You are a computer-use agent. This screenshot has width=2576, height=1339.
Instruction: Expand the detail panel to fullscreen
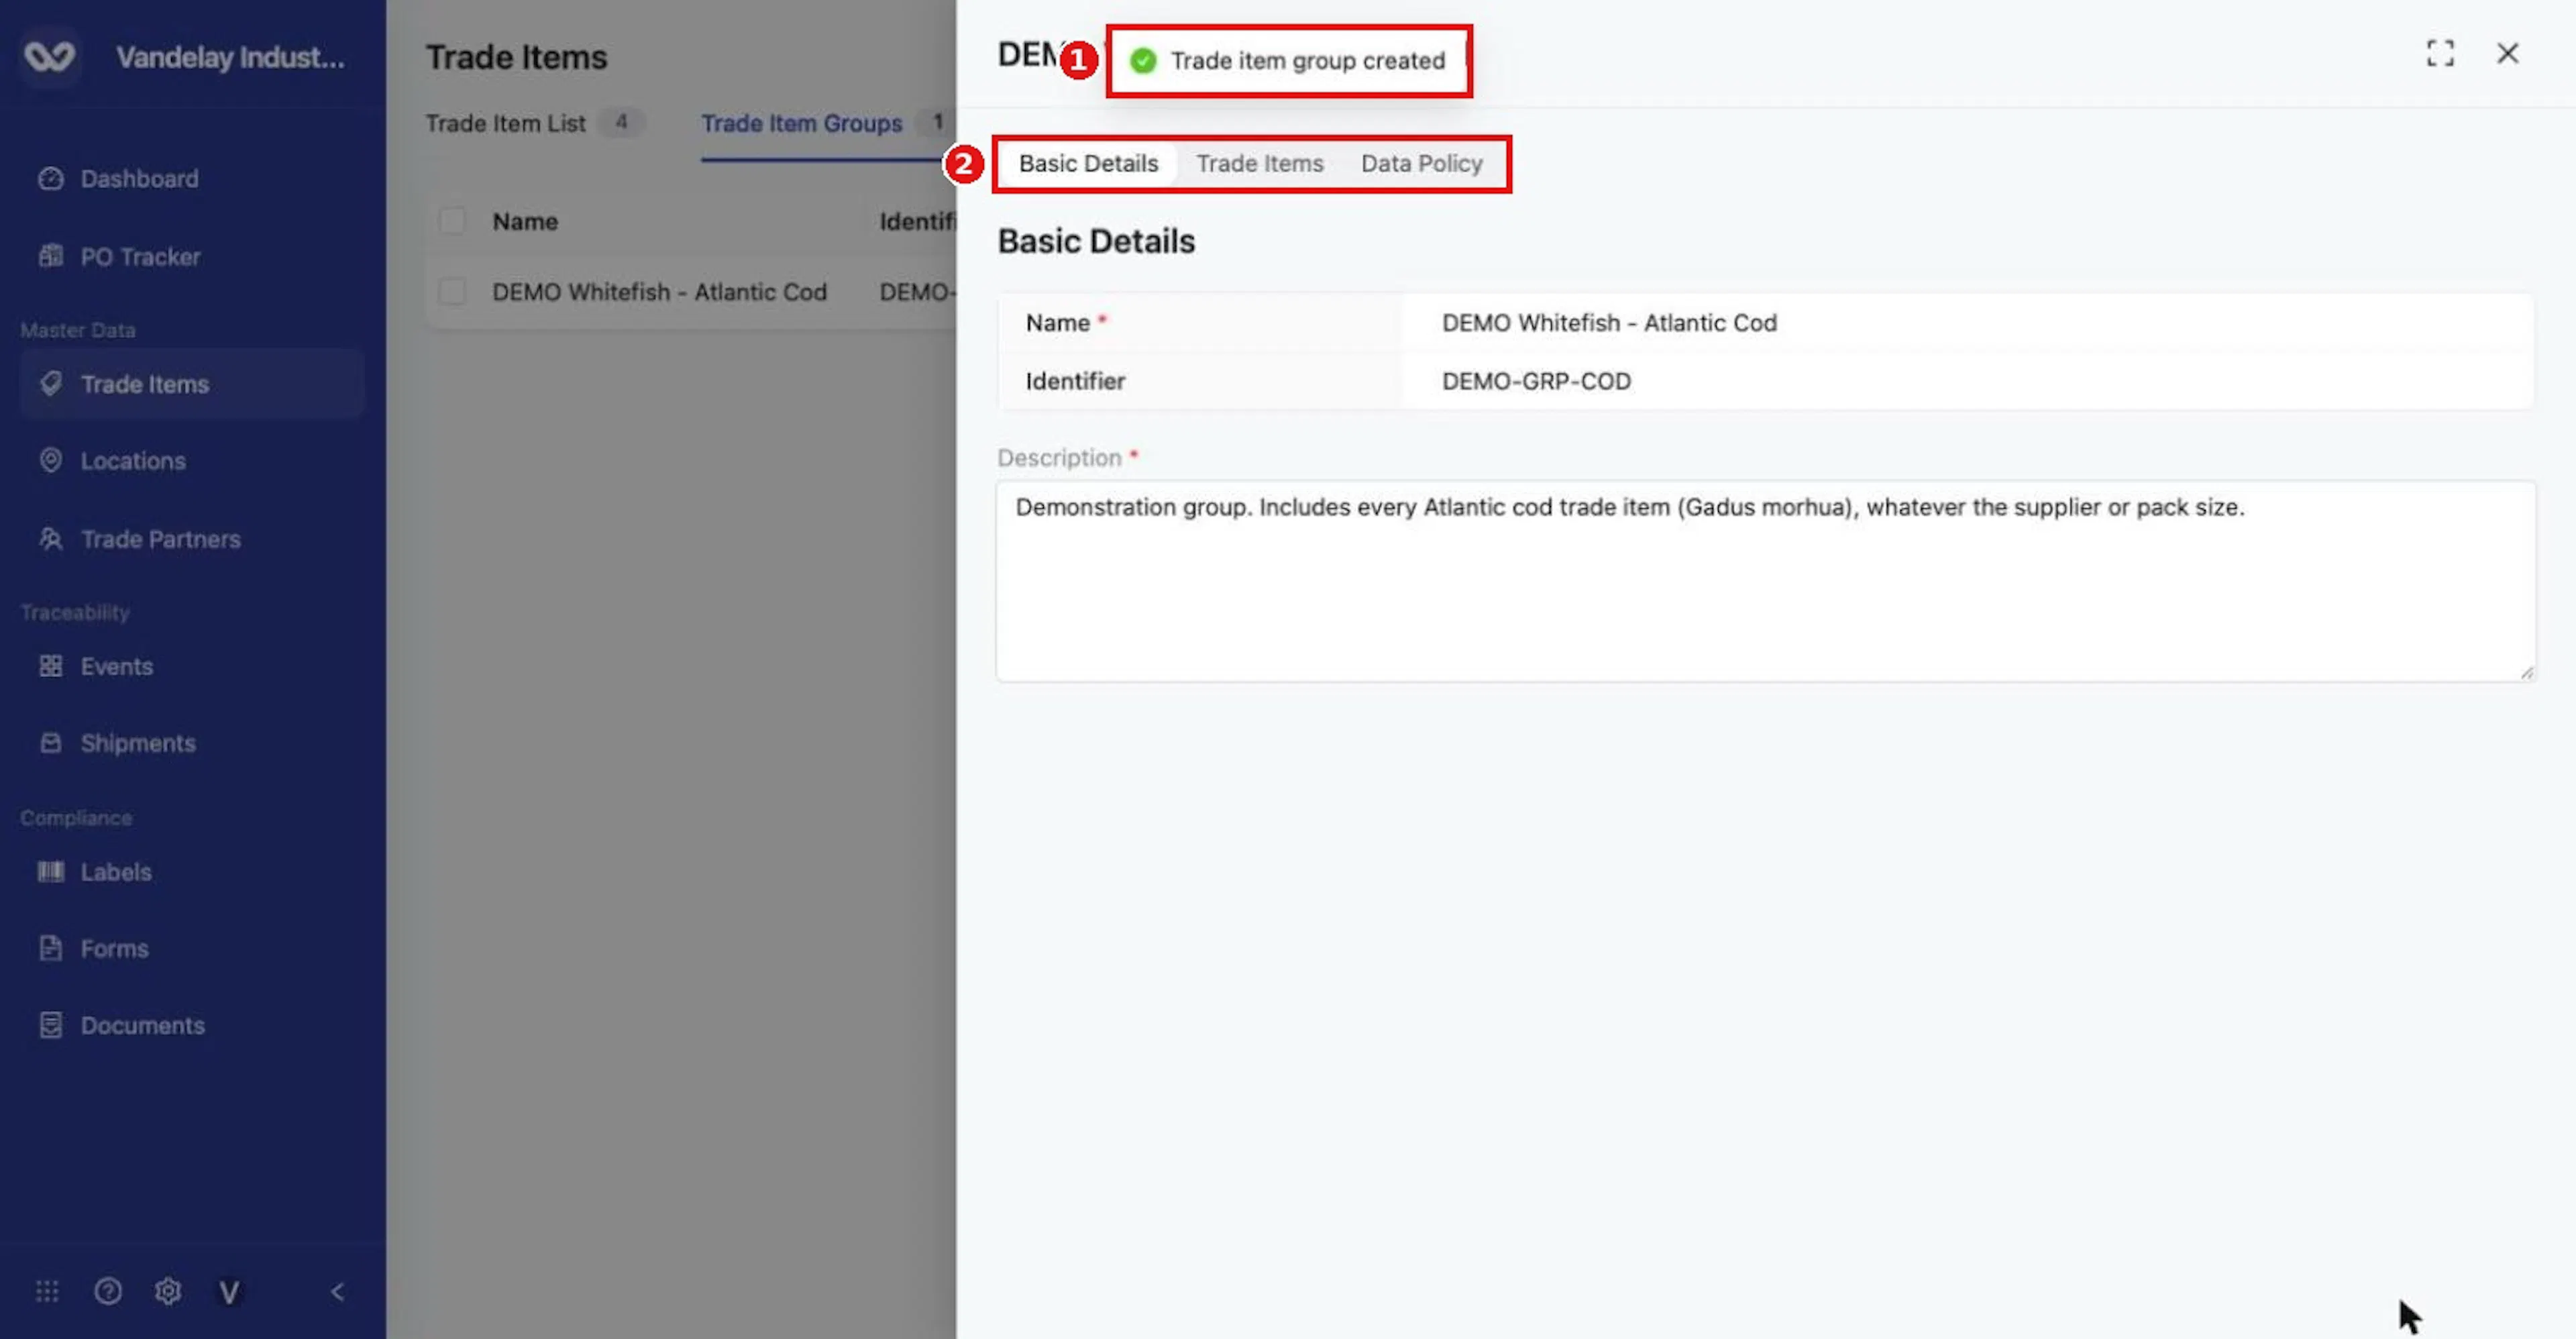2440,53
